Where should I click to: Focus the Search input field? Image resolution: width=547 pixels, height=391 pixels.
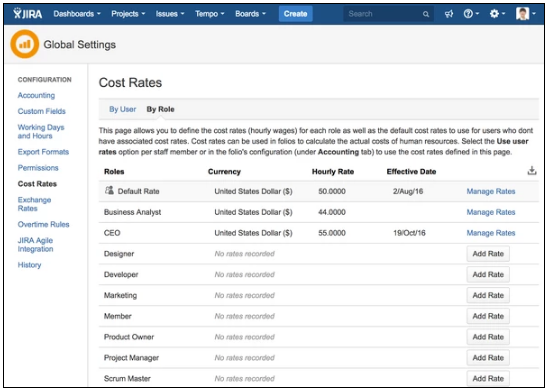388,14
